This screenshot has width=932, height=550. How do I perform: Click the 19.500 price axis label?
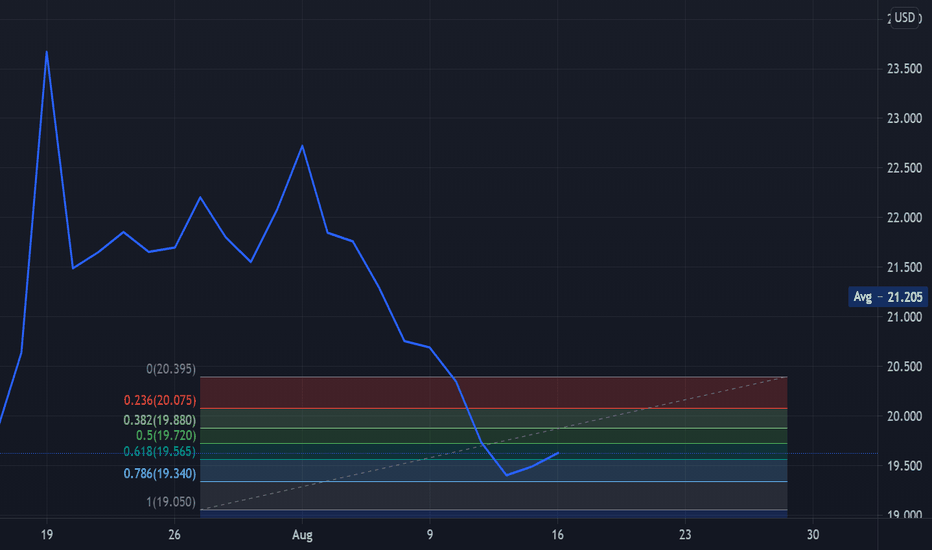[x=904, y=466]
